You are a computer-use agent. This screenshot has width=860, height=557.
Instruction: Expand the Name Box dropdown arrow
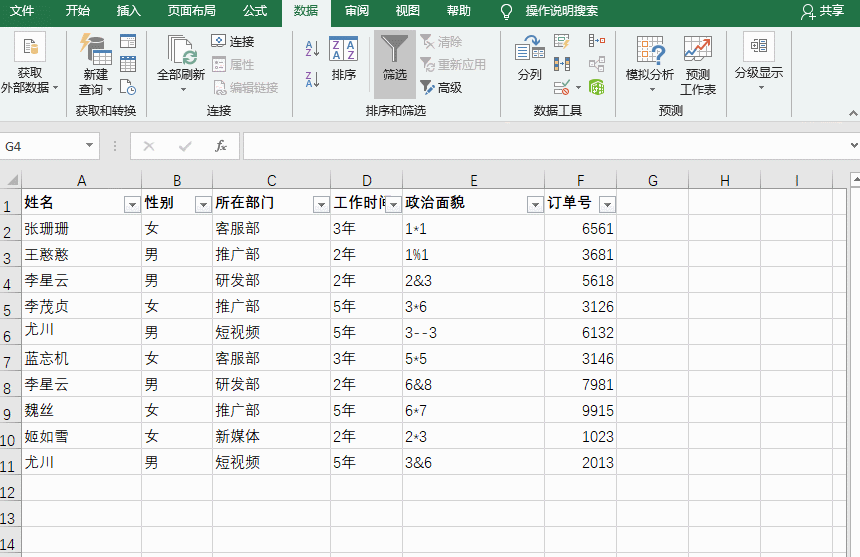tap(89, 145)
